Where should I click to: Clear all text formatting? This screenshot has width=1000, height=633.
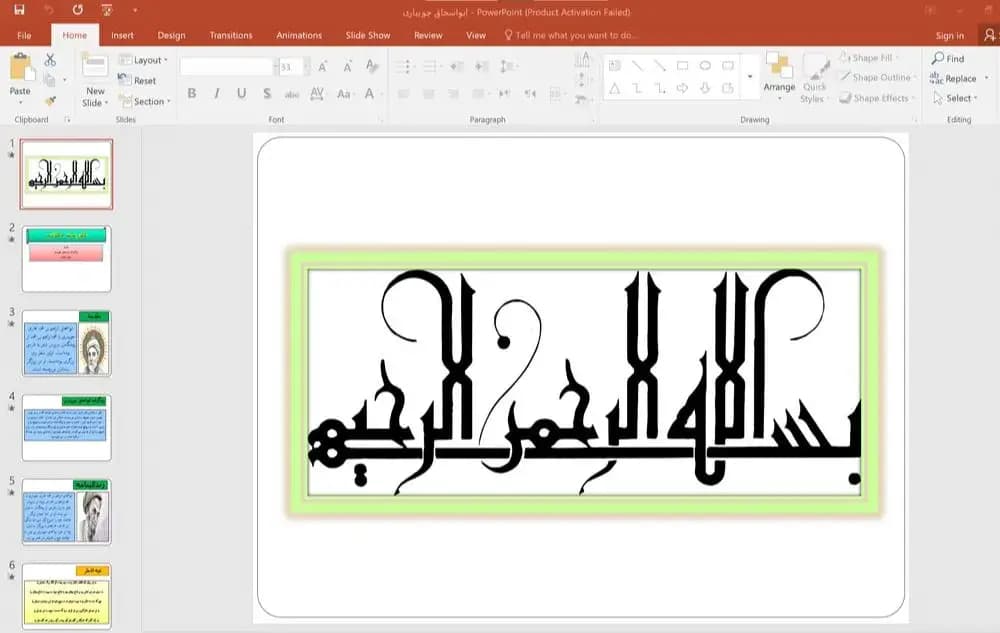(x=372, y=66)
